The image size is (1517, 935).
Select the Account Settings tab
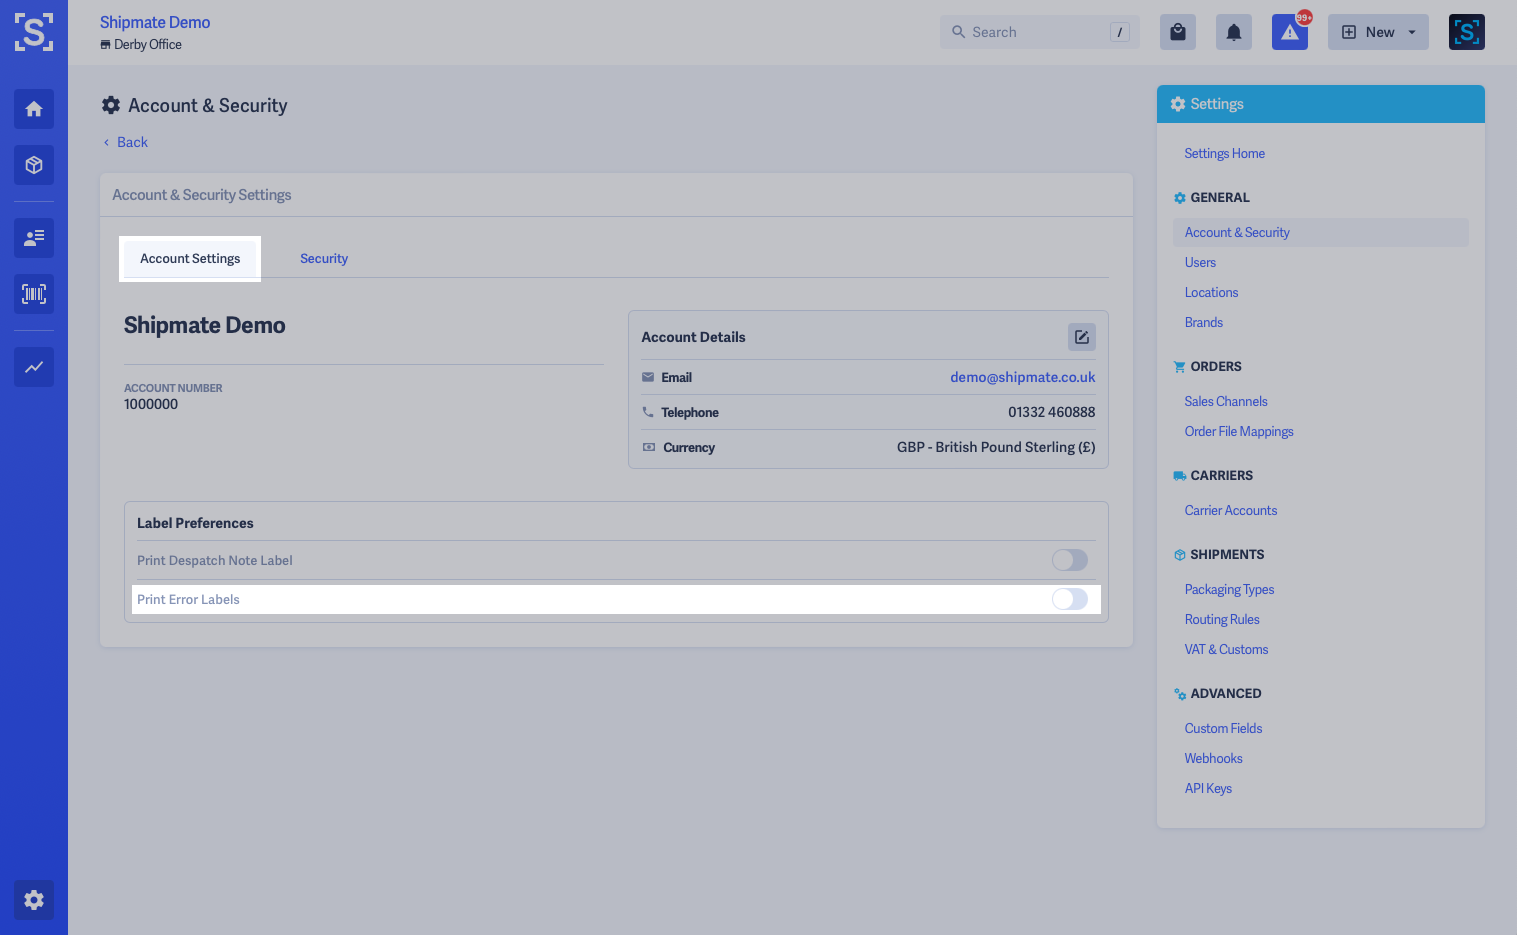point(190,259)
